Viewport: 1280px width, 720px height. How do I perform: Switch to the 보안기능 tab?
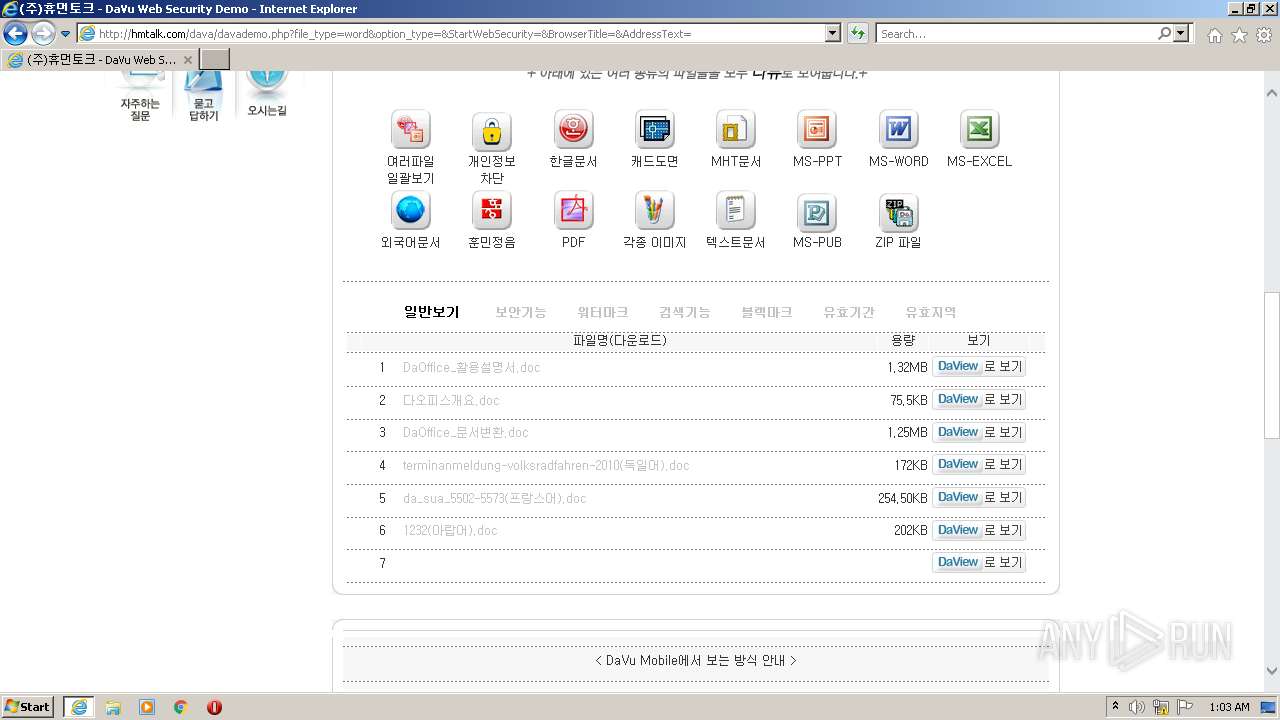pos(521,312)
